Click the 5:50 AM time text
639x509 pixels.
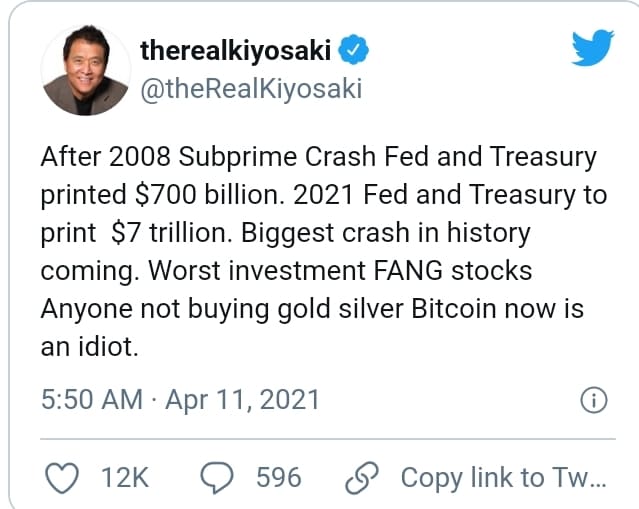click(92, 399)
